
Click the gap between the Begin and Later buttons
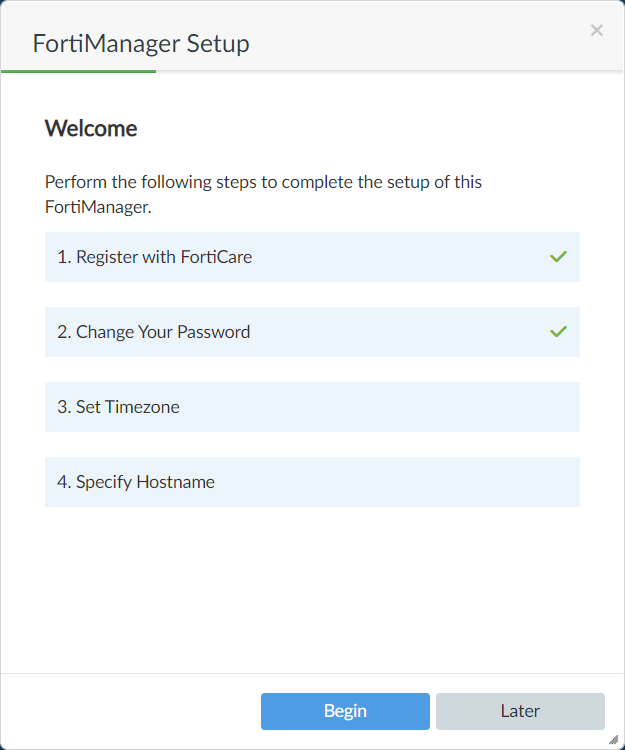[433, 711]
